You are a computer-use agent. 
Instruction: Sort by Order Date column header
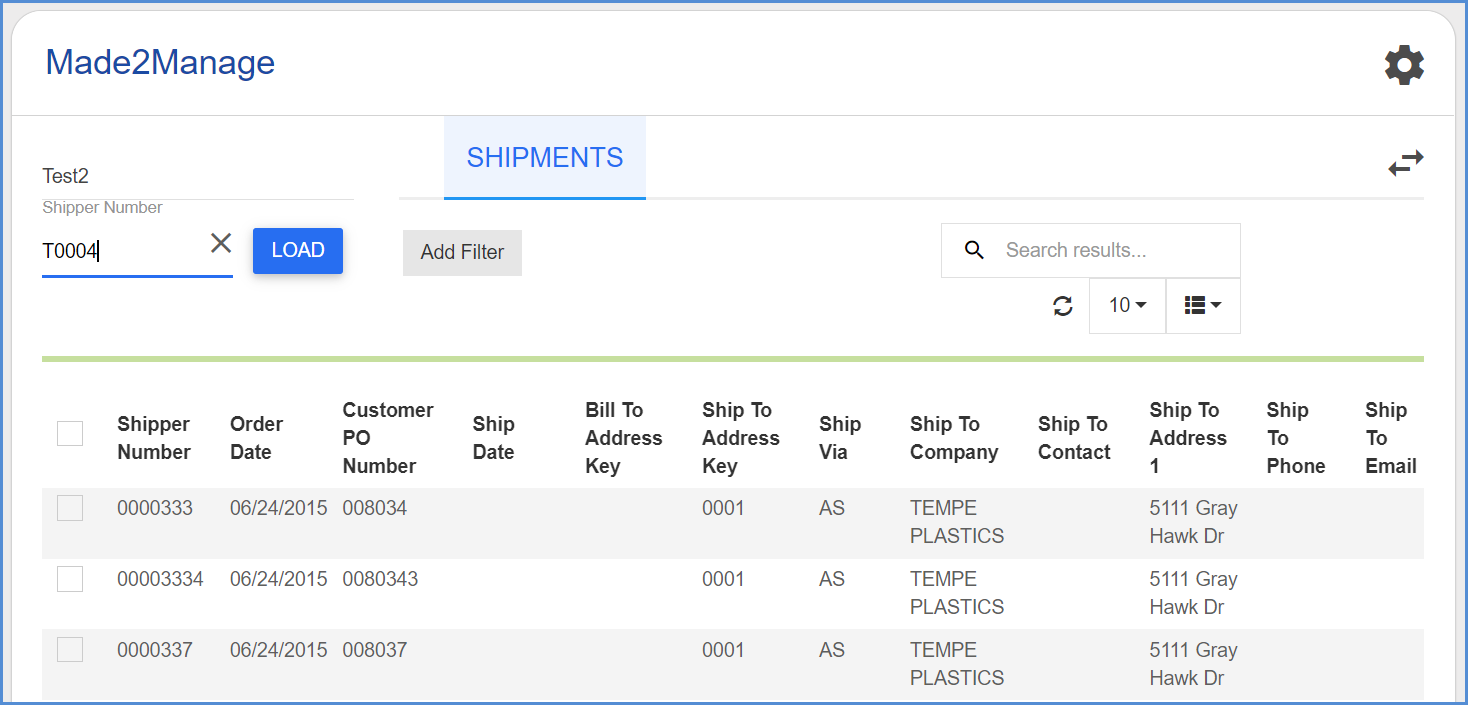click(257, 438)
